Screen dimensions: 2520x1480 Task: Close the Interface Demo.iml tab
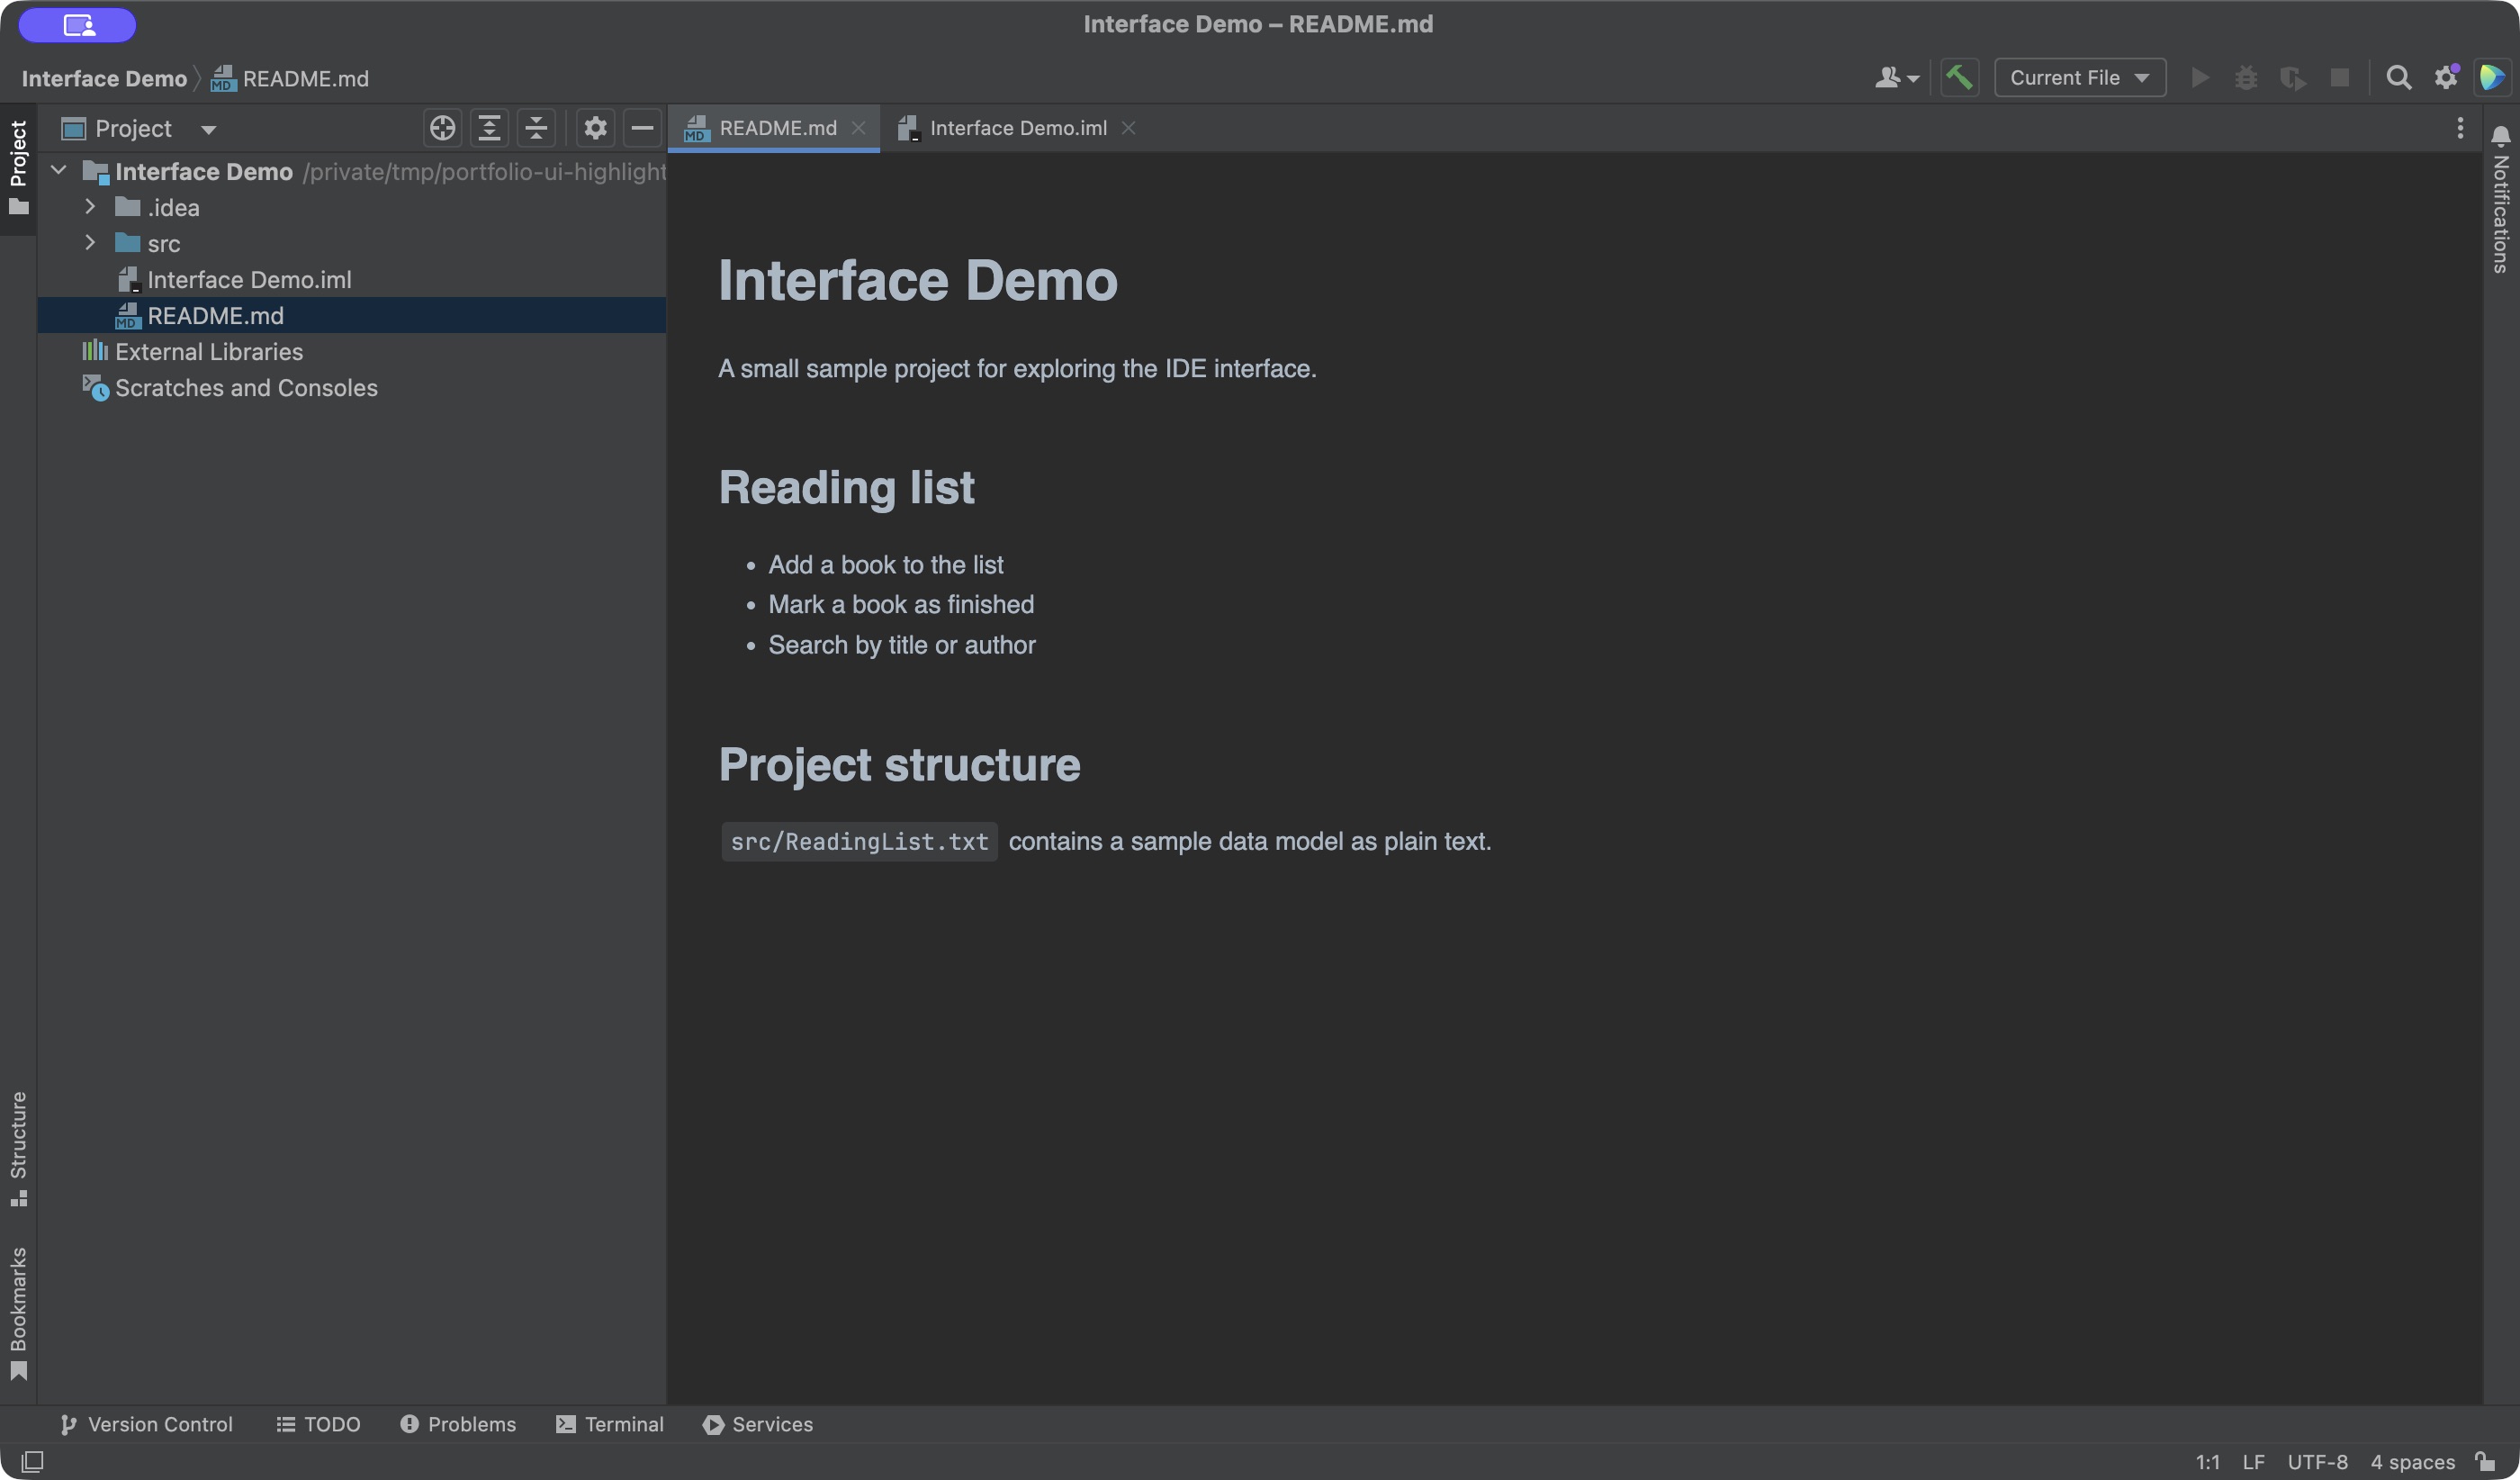pyautogui.click(x=1128, y=128)
